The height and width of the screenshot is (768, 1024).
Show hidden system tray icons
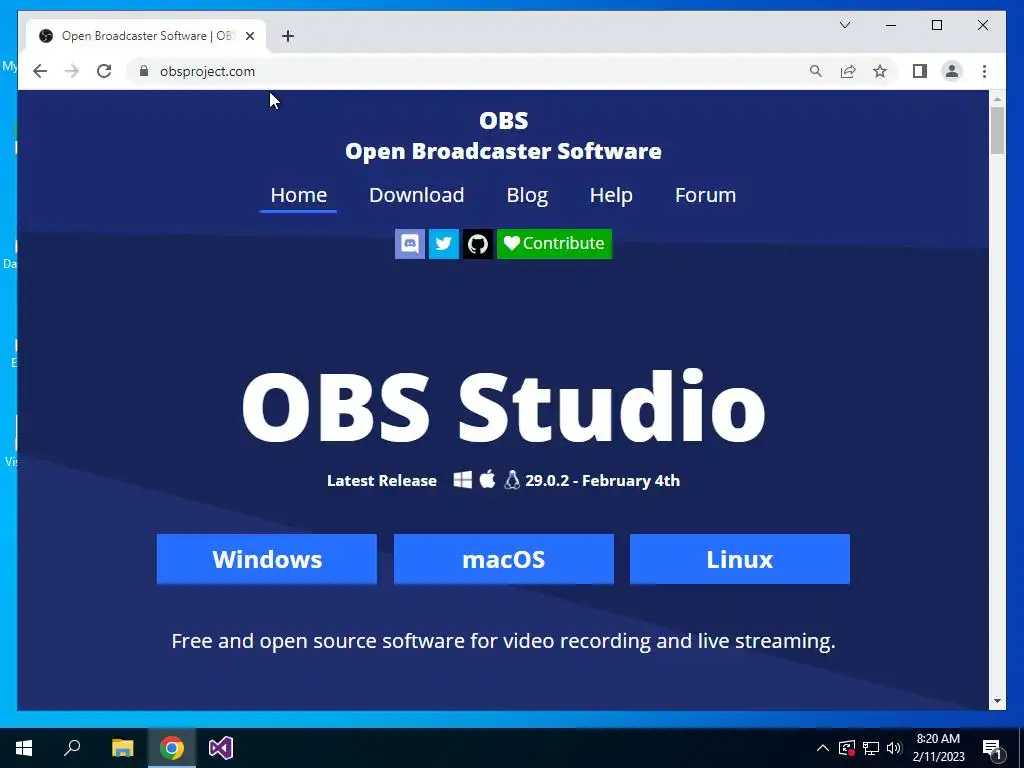[x=823, y=748]
